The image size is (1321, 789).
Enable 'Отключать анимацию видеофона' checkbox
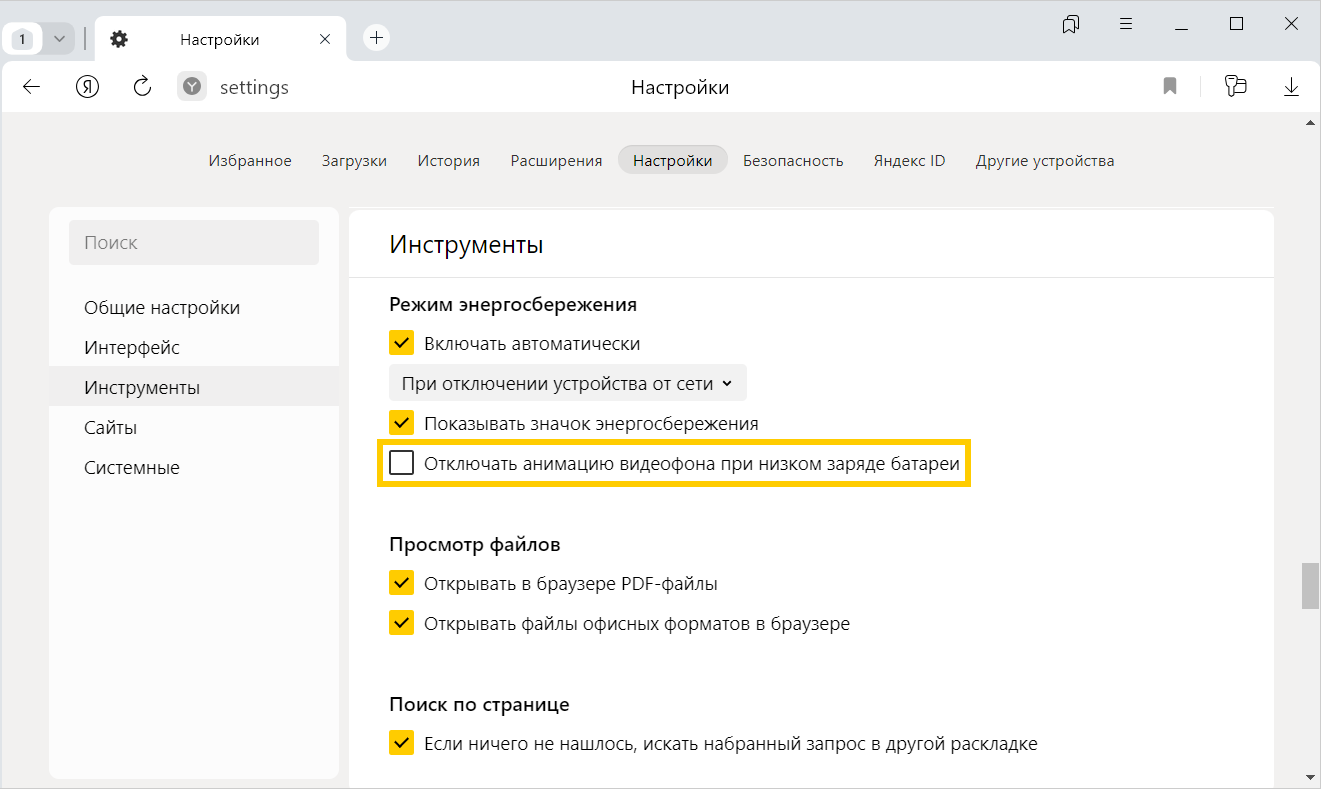pos(401,463)
